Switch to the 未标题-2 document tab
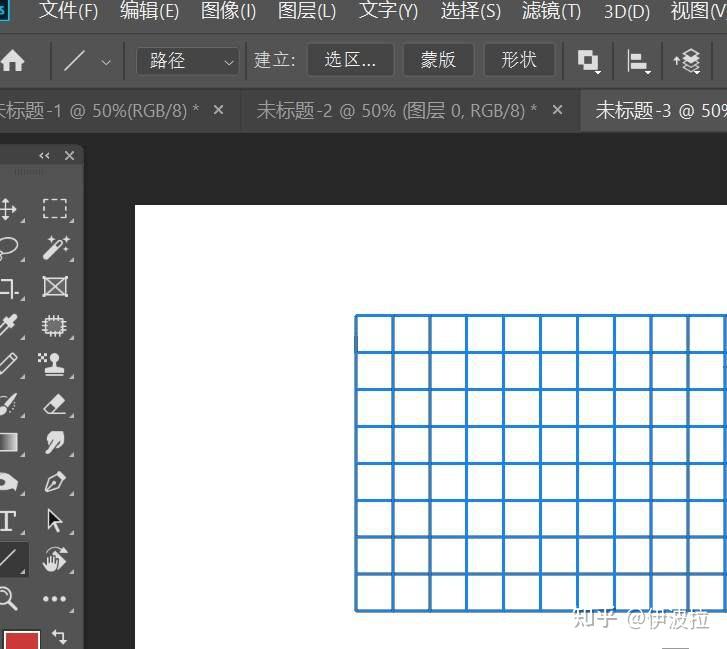This screenshot has width=727, height=649. [396, 111]
